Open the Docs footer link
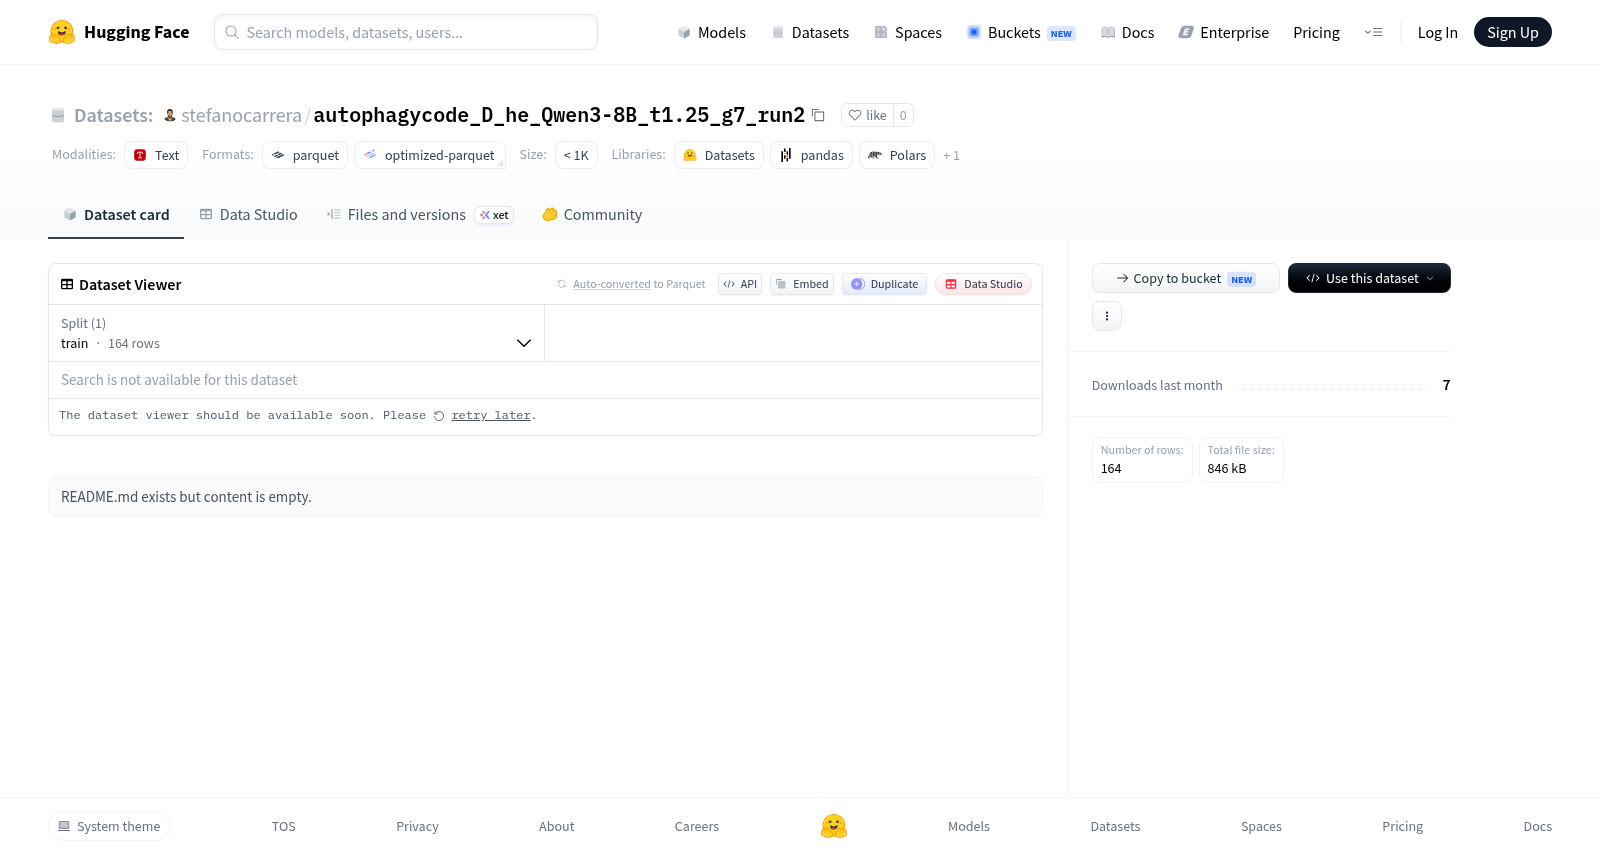The image size is (1600, 861). [x=1537, y=826]
